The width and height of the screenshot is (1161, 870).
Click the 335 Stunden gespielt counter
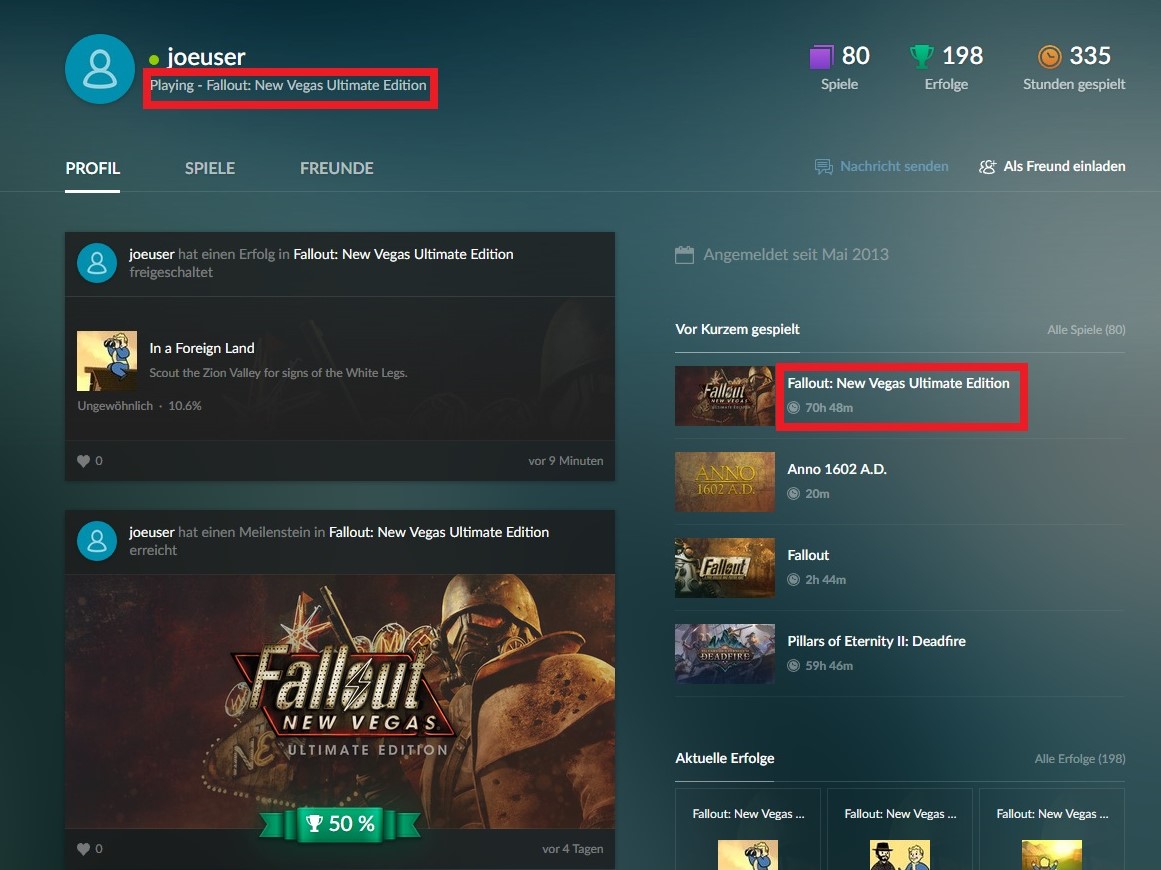(x=1074, y=67)
